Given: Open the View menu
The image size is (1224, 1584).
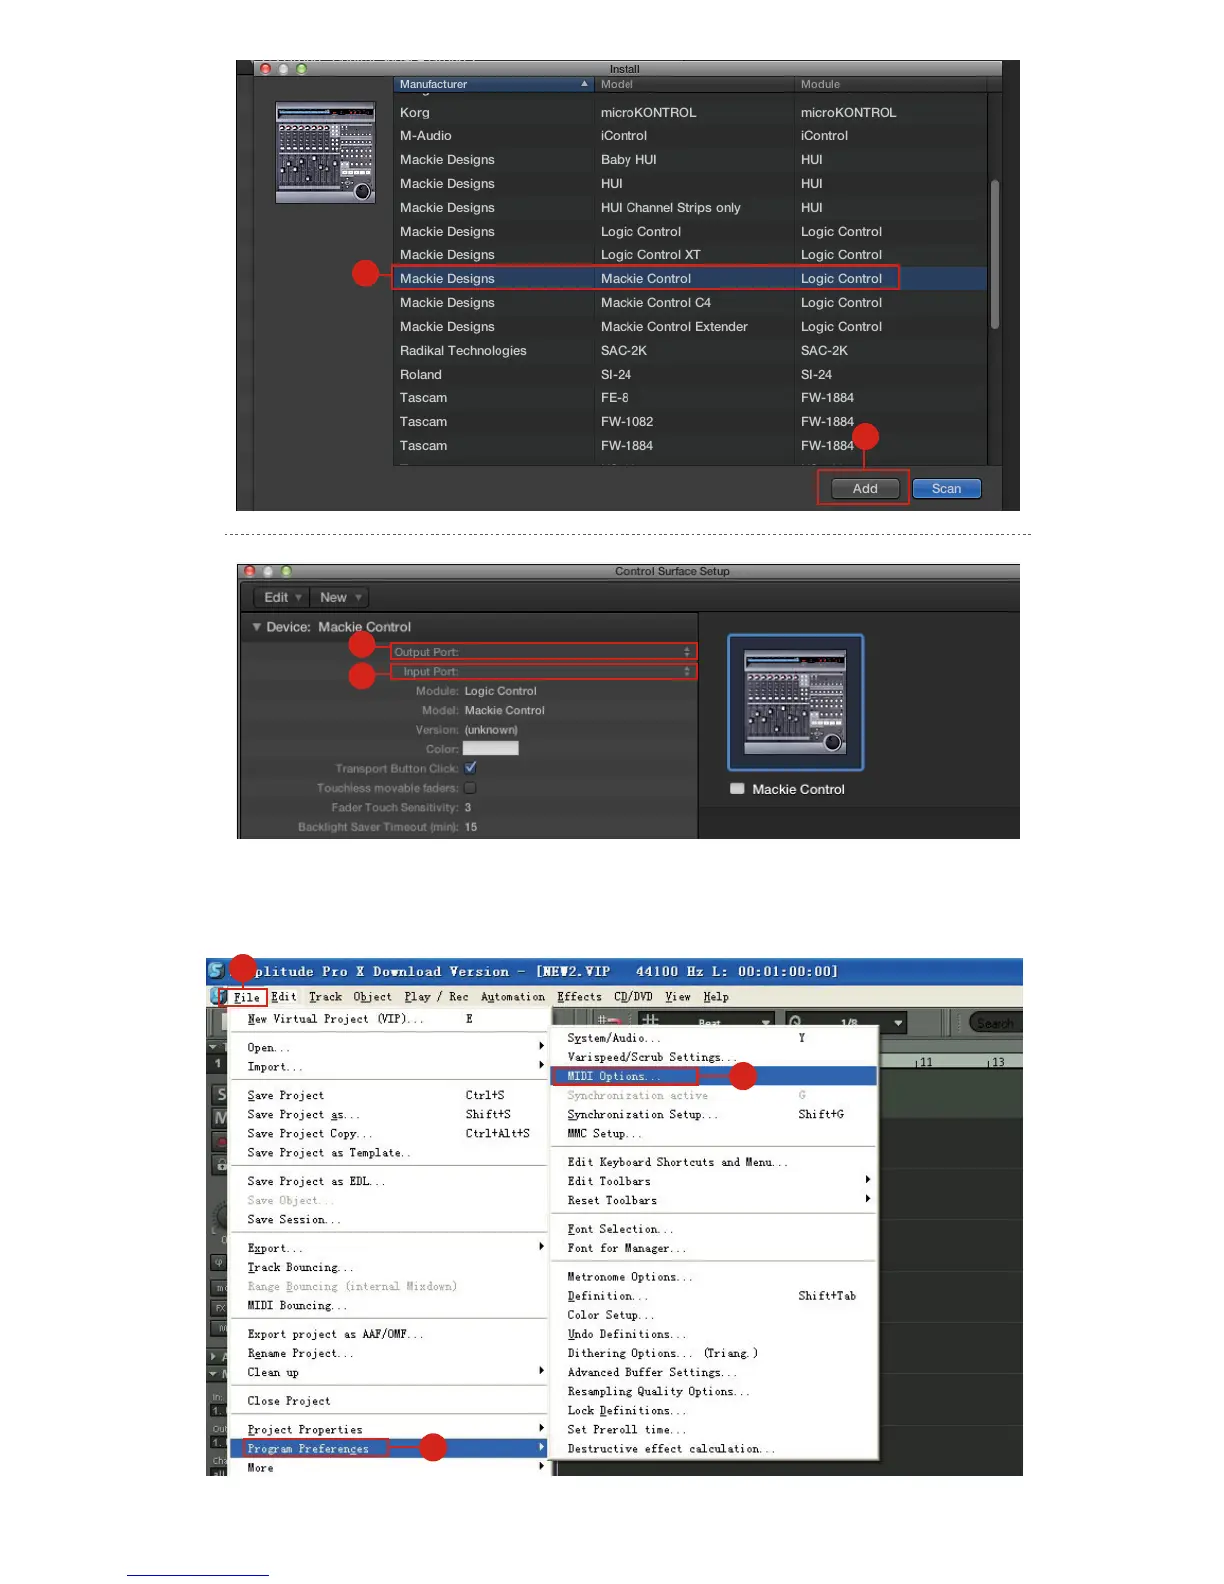Looking at the screenshot, I should (x=677, y=997).
